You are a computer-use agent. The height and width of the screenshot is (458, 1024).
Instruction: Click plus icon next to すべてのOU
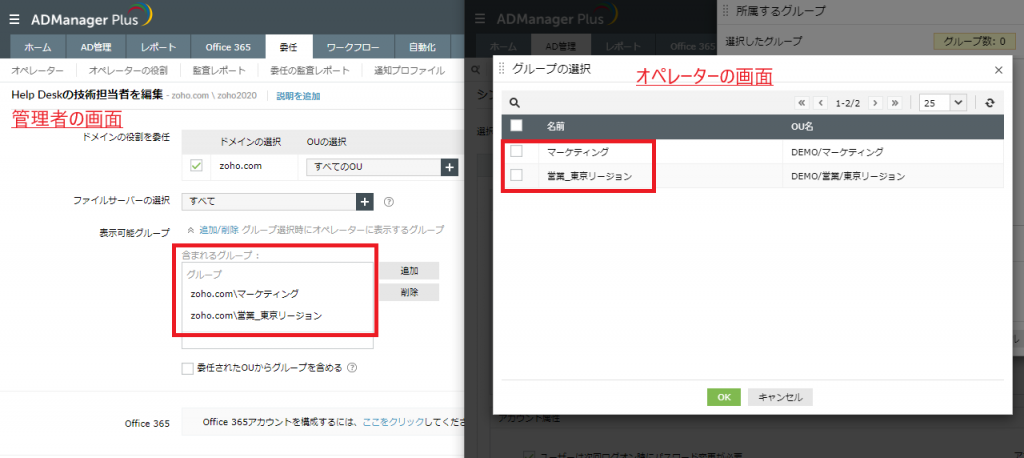tap(449, 167)
